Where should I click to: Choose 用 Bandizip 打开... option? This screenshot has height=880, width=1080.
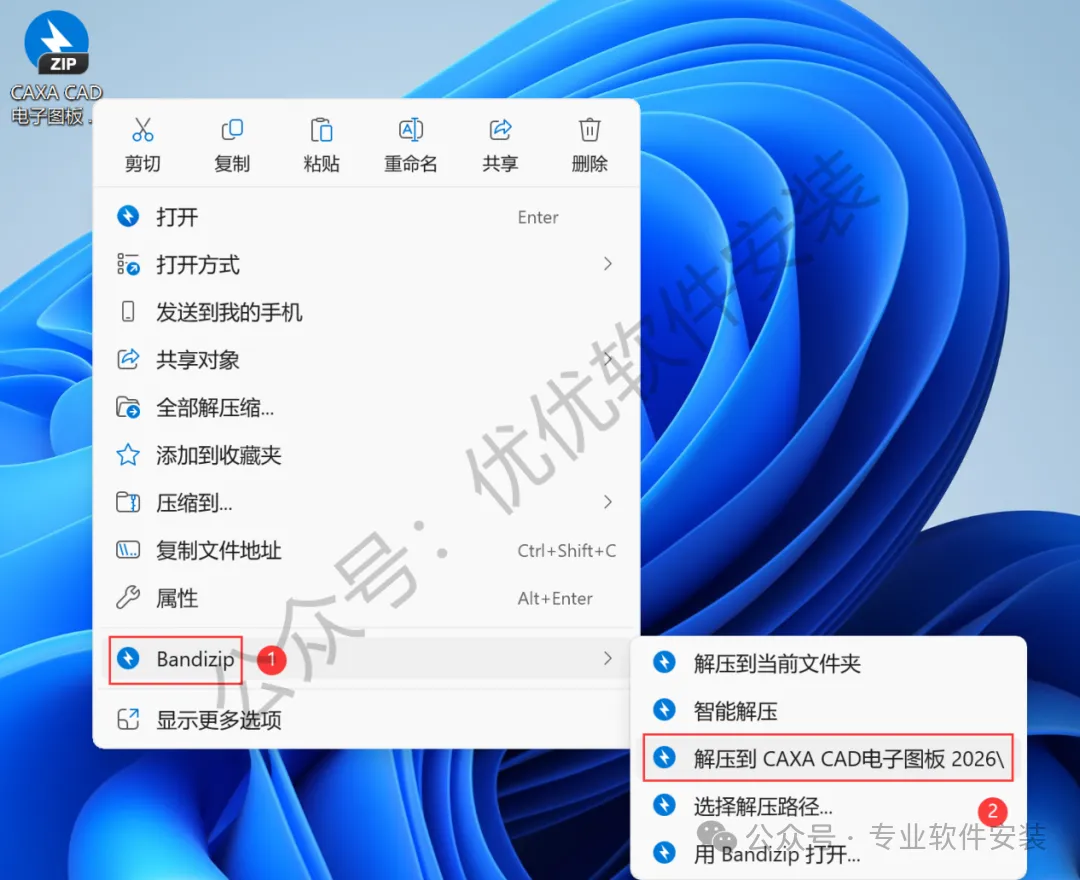(x=829, y=854)
